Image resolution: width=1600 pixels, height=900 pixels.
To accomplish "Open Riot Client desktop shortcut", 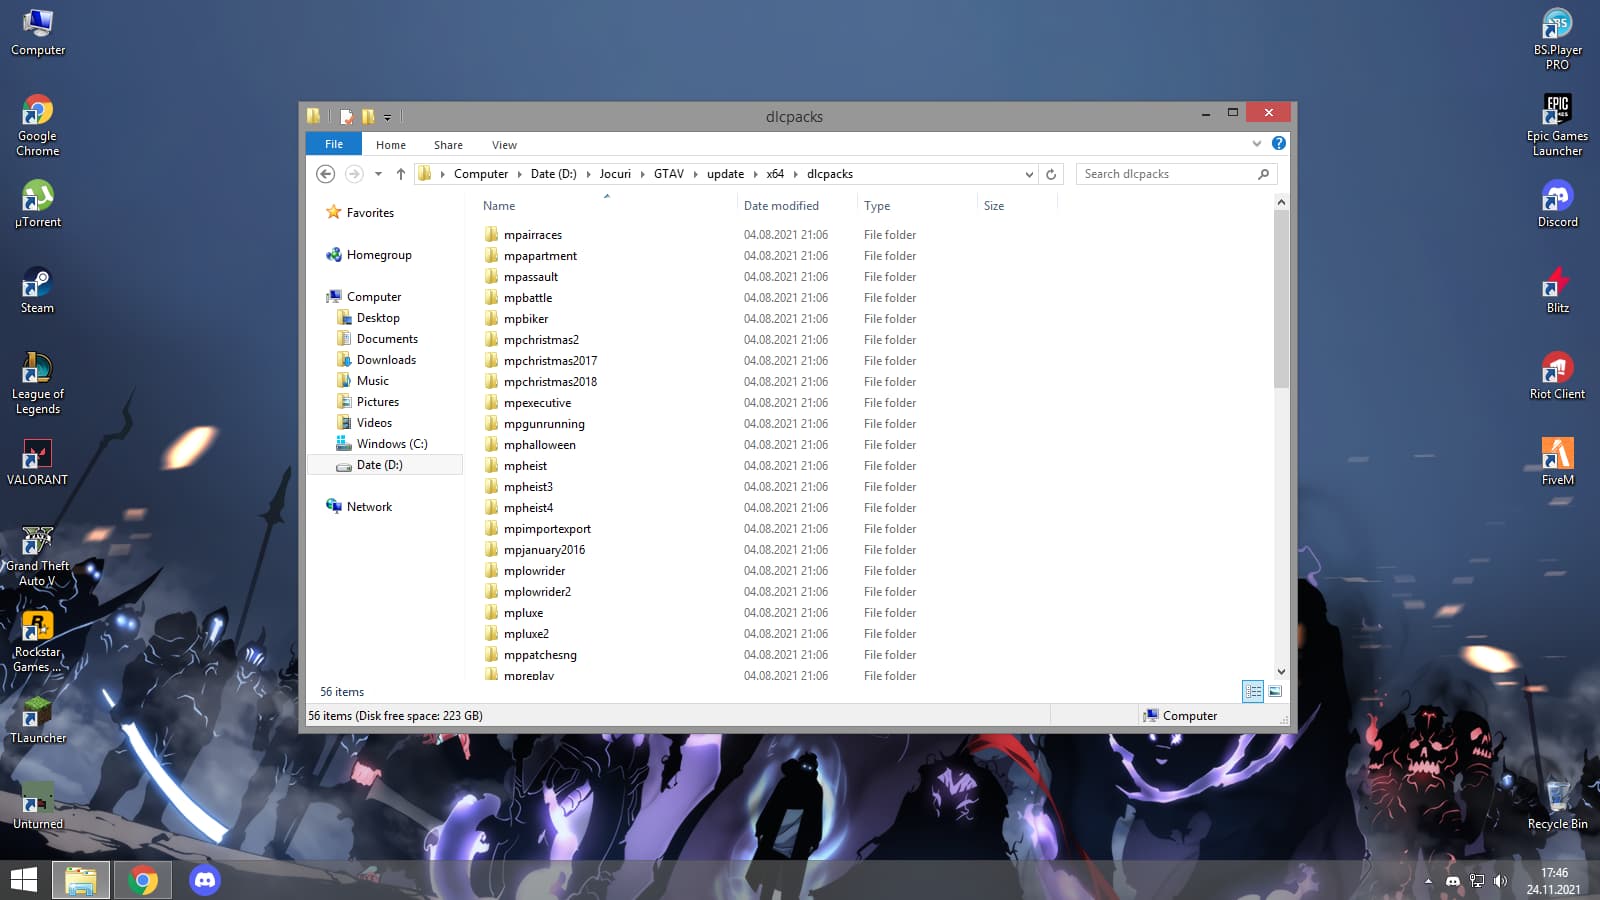I will pyautogui.click(x=1557, y=376).
